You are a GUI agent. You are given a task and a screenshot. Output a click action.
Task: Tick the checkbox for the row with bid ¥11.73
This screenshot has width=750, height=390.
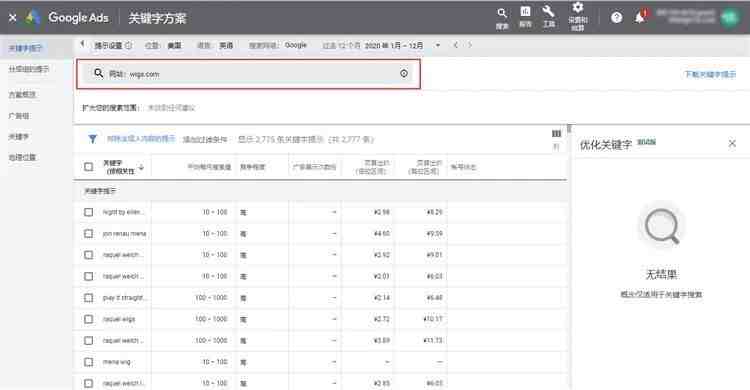[88, 340]
